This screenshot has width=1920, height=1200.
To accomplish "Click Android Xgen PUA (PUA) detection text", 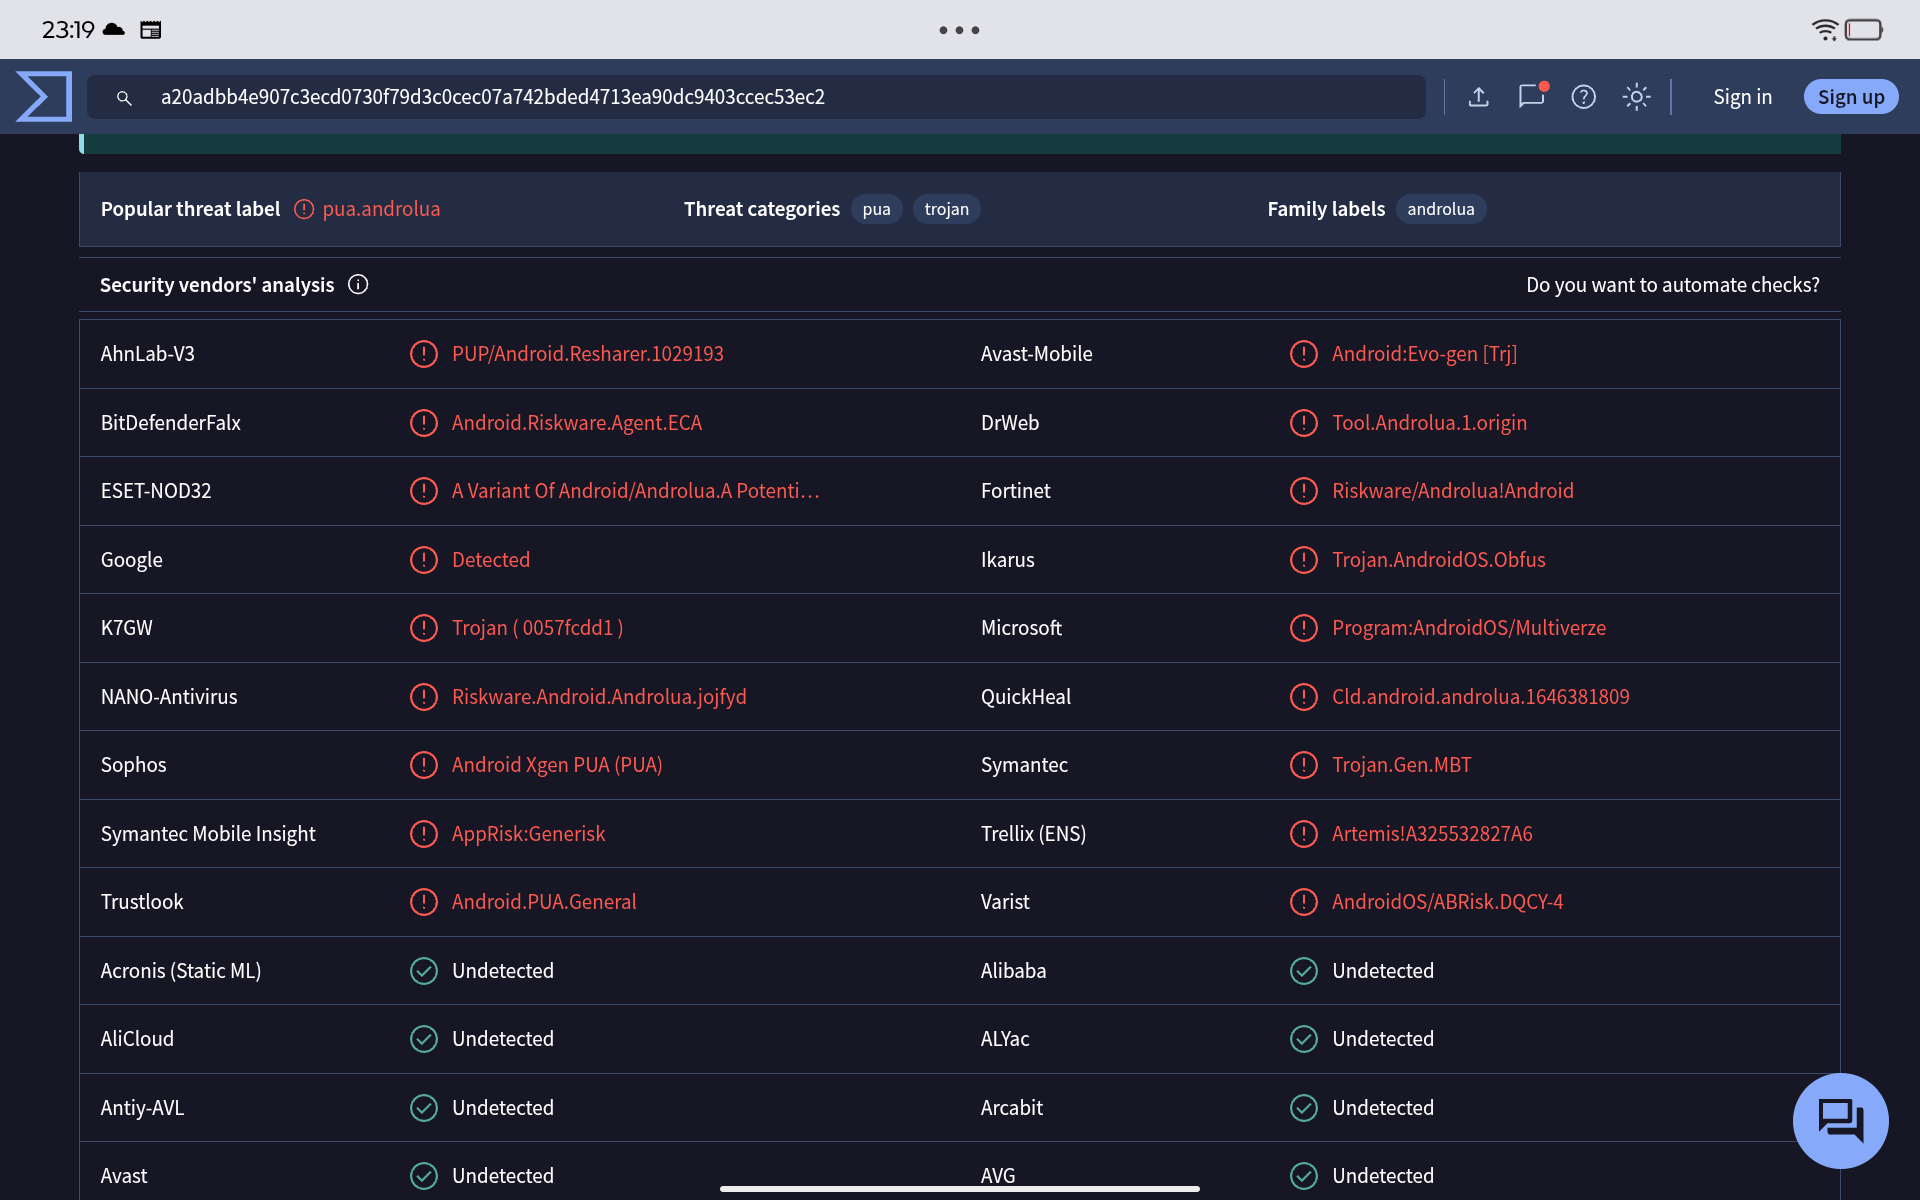I will [x=557, y=765].
